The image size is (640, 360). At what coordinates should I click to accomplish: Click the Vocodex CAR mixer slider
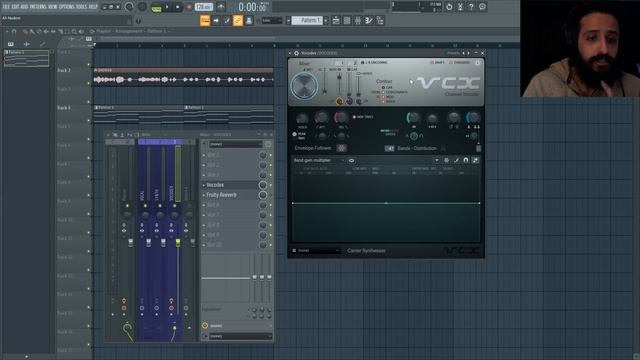point(349,83)
